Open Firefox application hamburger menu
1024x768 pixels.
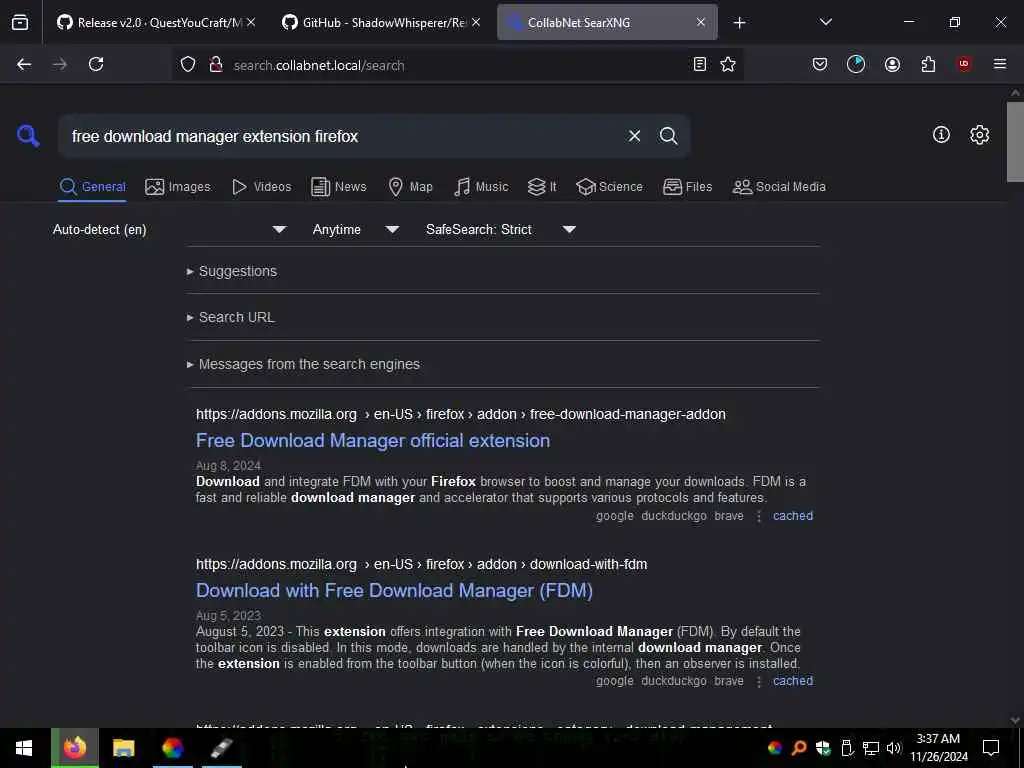click(1000, 64)
